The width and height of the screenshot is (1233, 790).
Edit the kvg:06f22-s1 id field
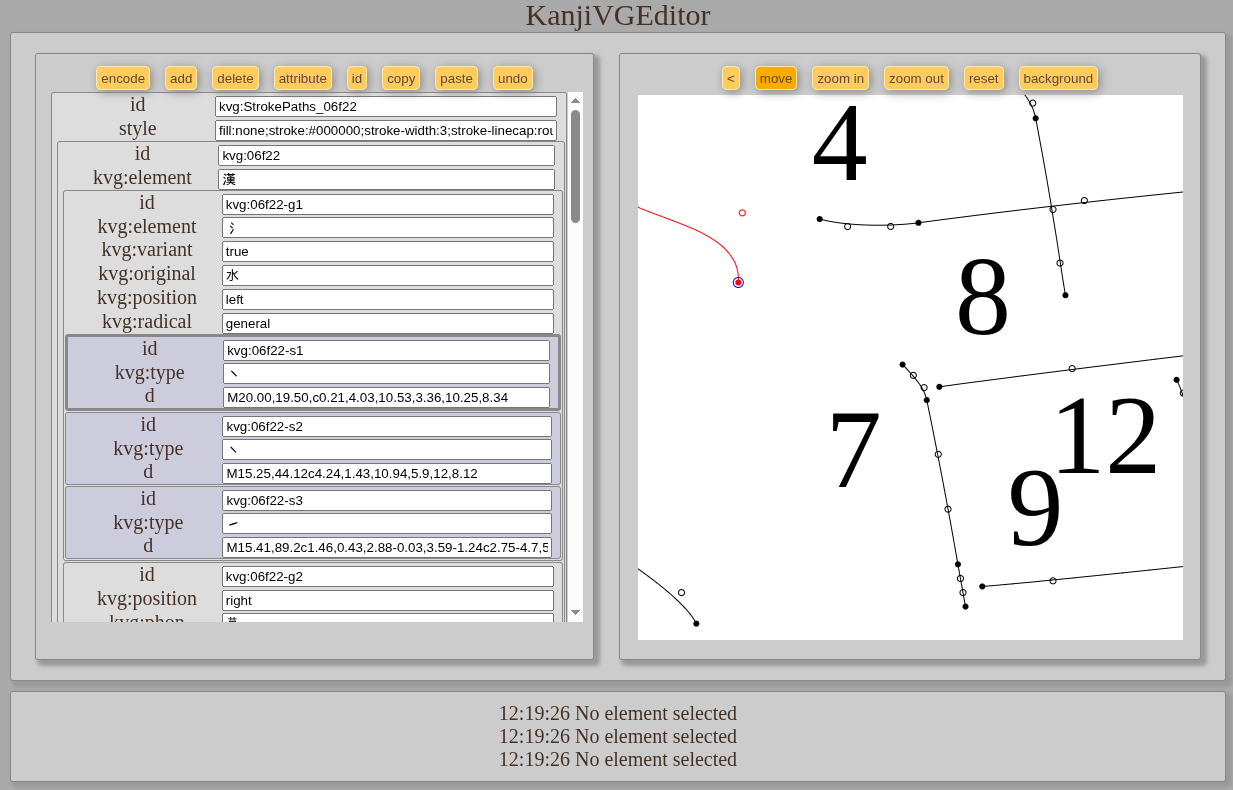point(386,350)
